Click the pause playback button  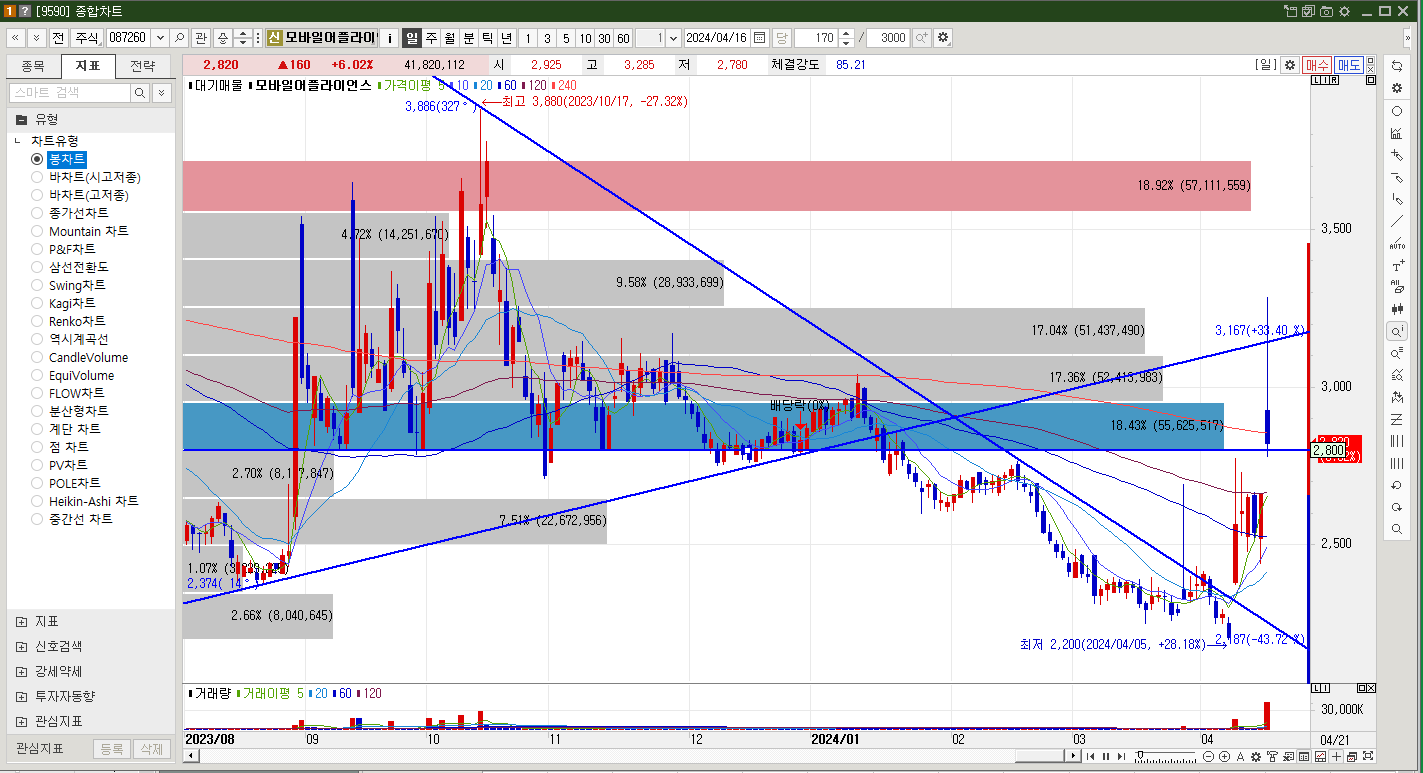1106,756
